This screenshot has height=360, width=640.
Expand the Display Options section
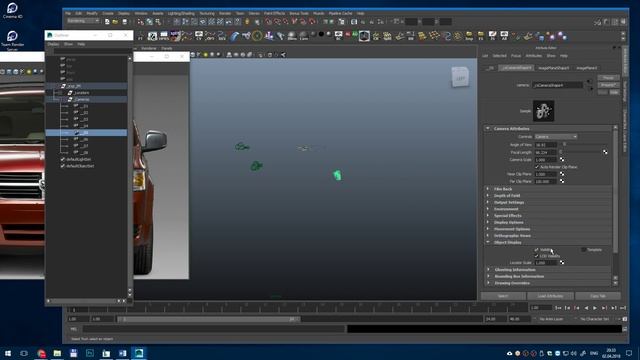click(488, 222)
